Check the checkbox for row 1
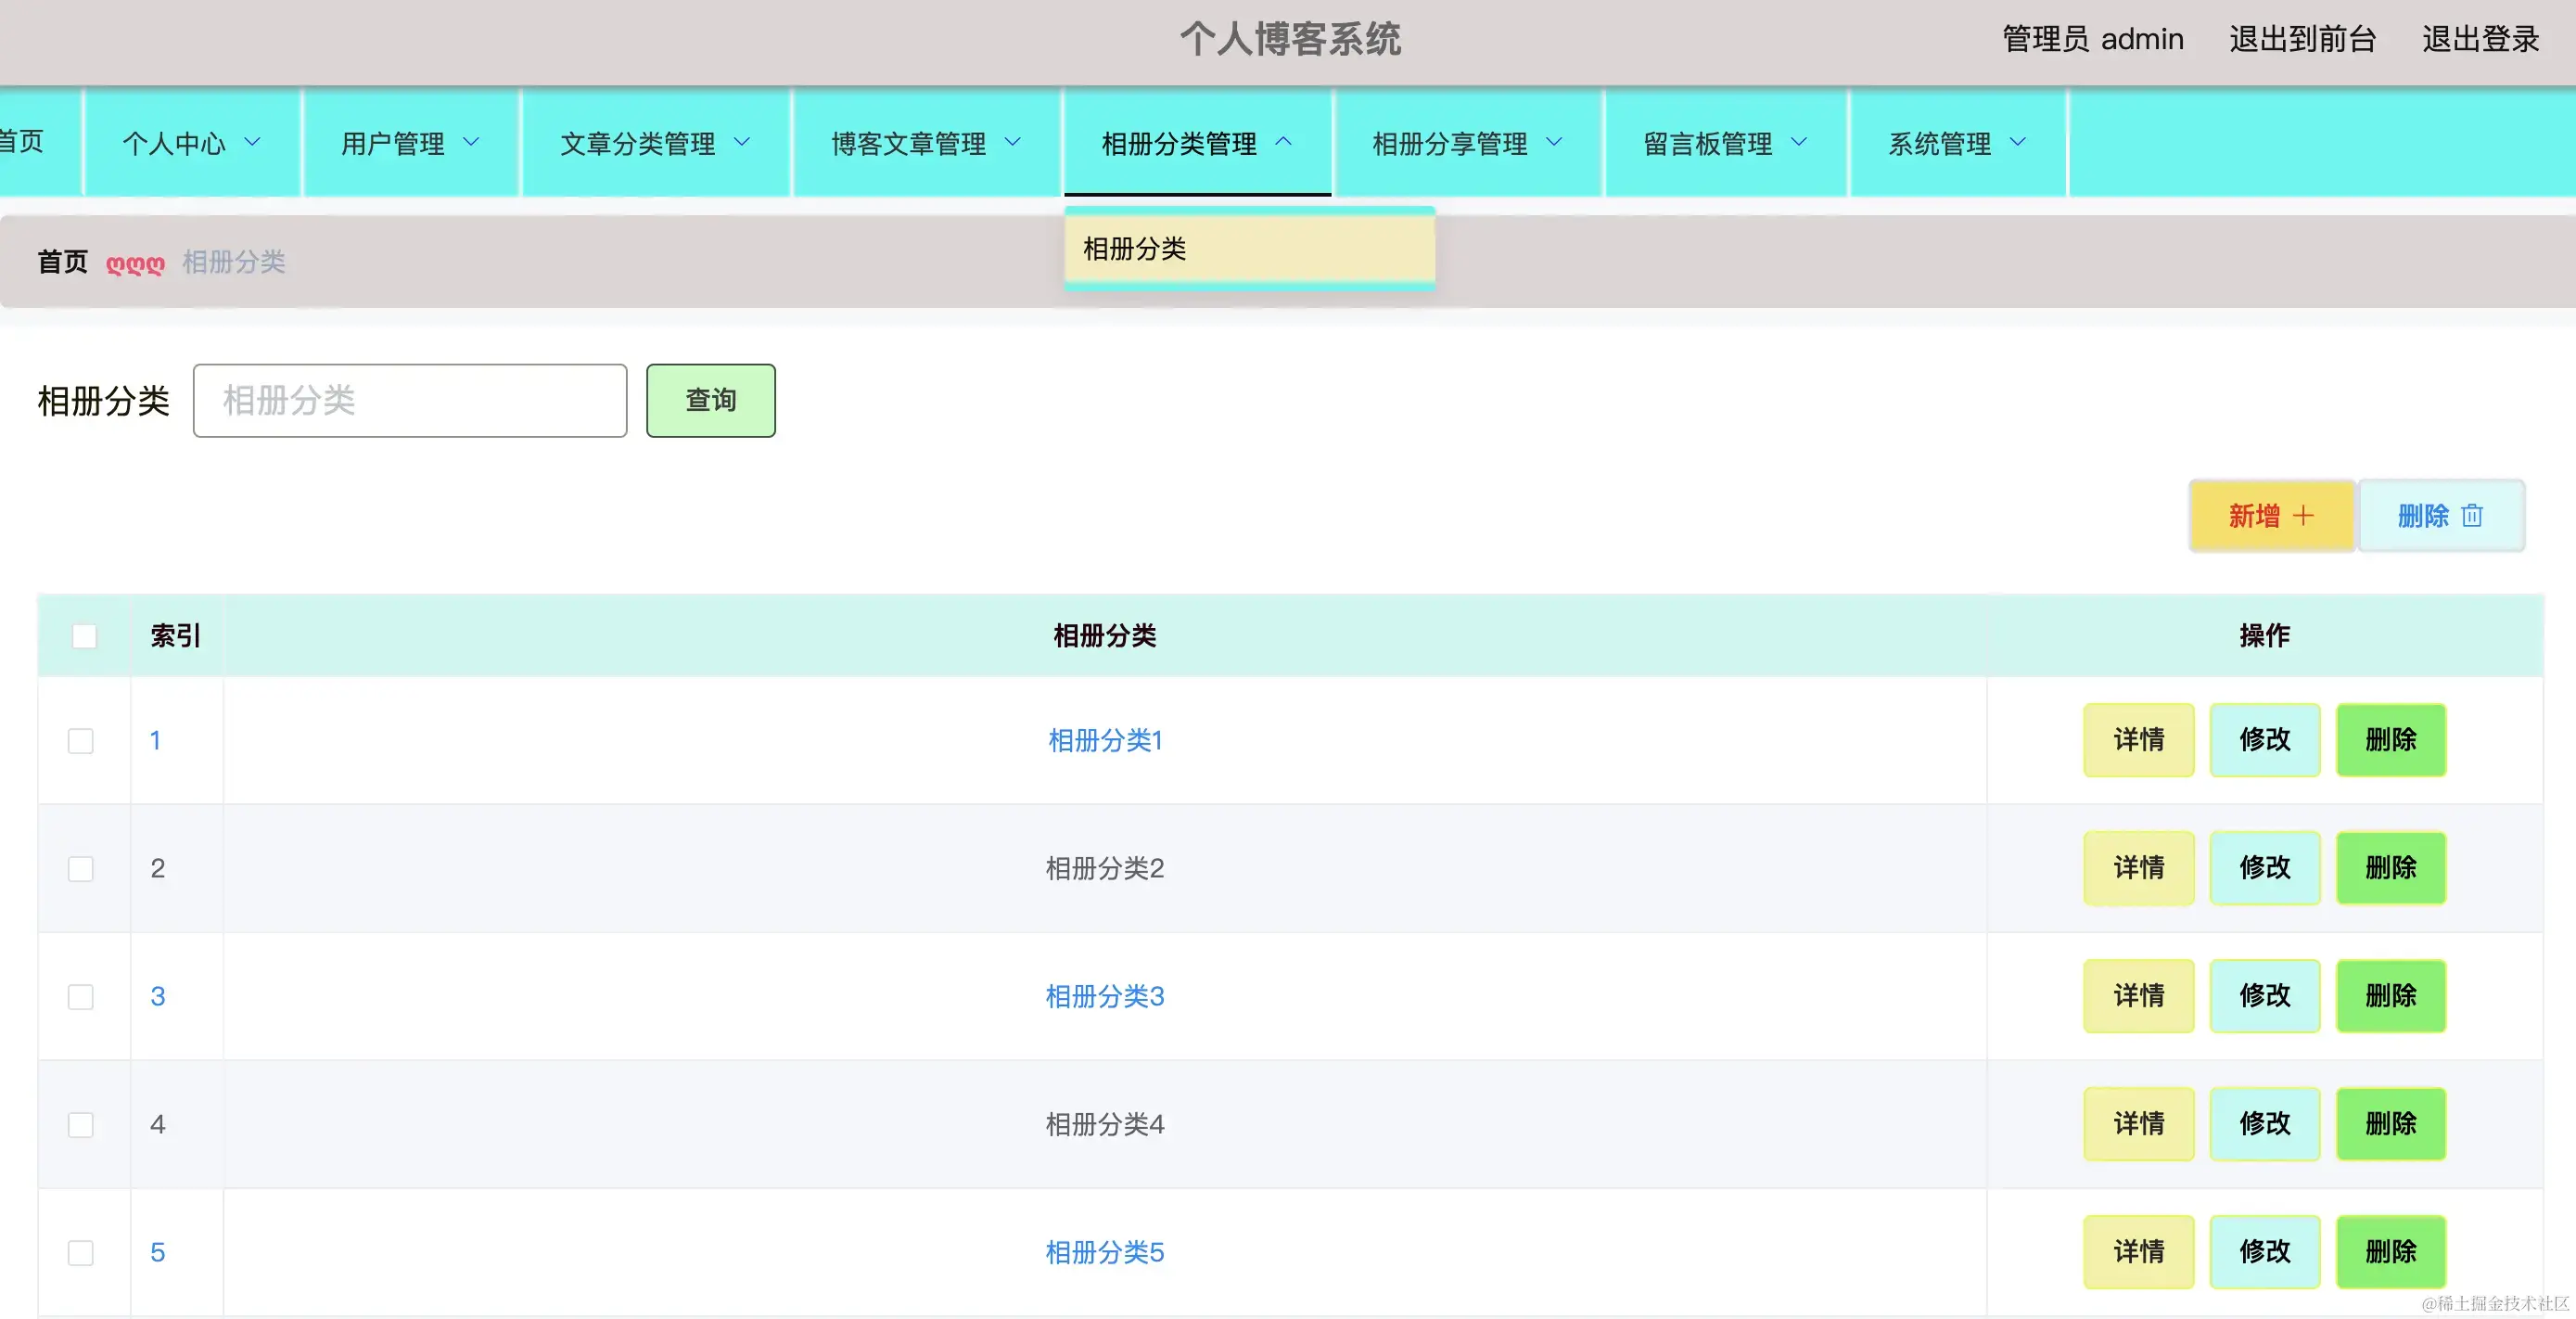Screen dimensions: 2576x1319 (80, 741)
